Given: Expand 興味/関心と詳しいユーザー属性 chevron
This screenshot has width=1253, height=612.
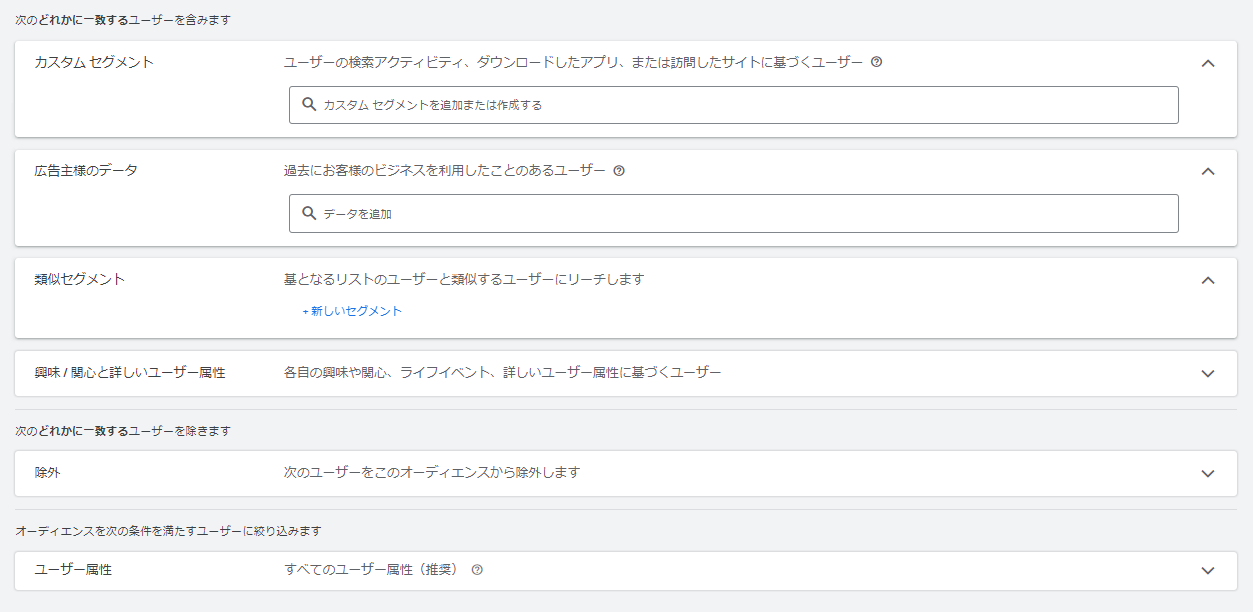Looking at the screenshot, I should point(1207,374).
